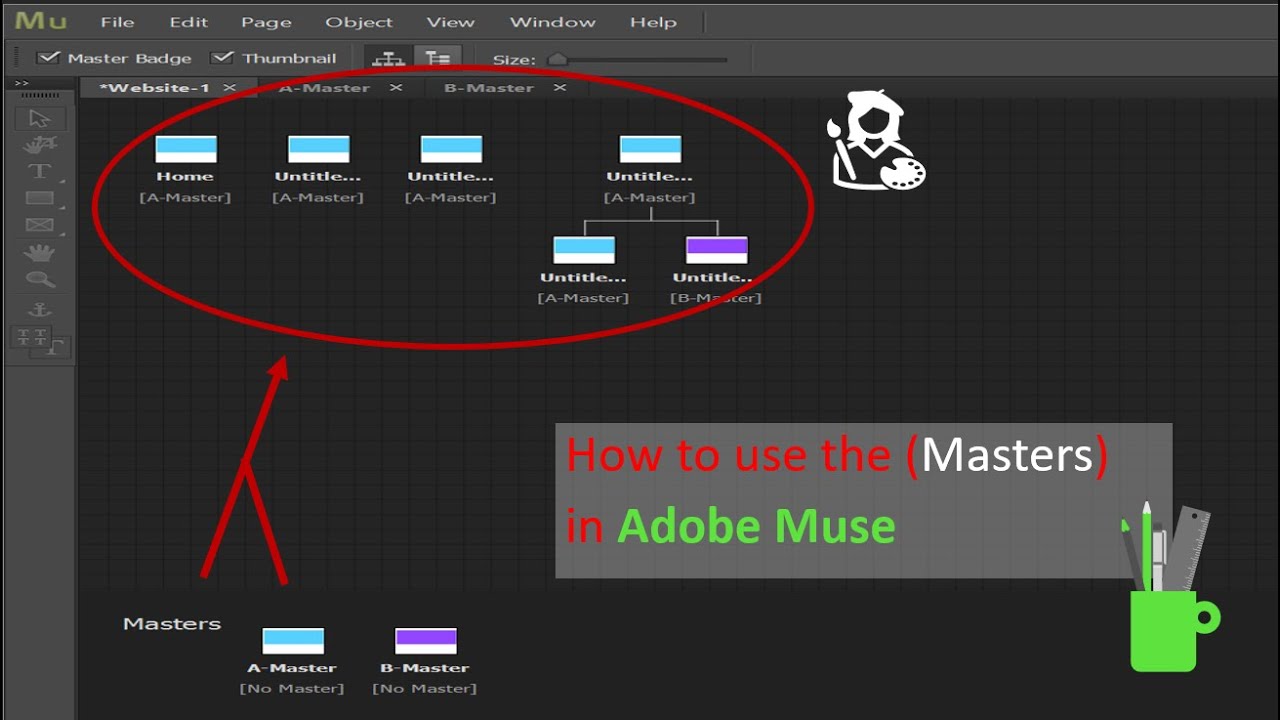Image resolution: width=1280 pixels, height=720 pixels.
Task: Toggle the Master Badge checkbox
Action: point(47,58)
